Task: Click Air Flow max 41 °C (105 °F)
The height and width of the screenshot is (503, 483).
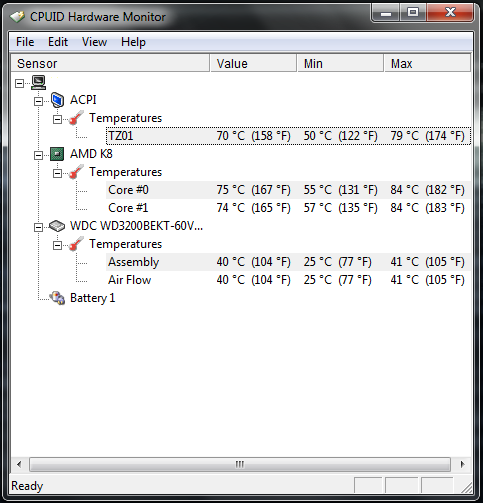Action: [428, 280]
